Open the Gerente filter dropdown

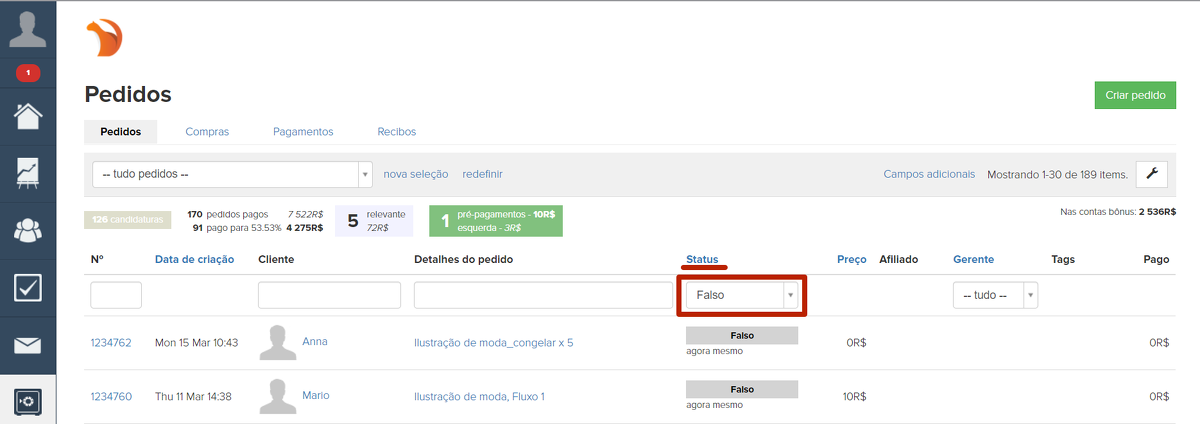pyautogui.click(x=995, y=295)
